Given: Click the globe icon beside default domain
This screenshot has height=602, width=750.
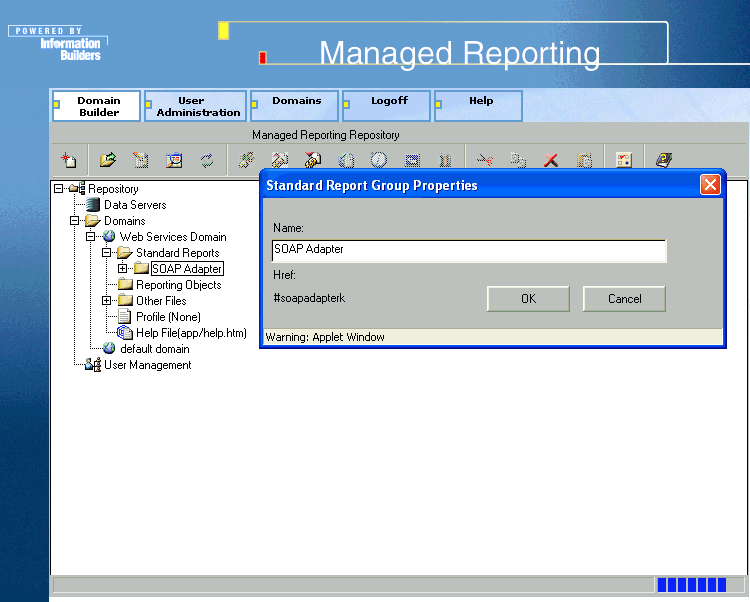Looking at the screenshot, I should 109,348.
